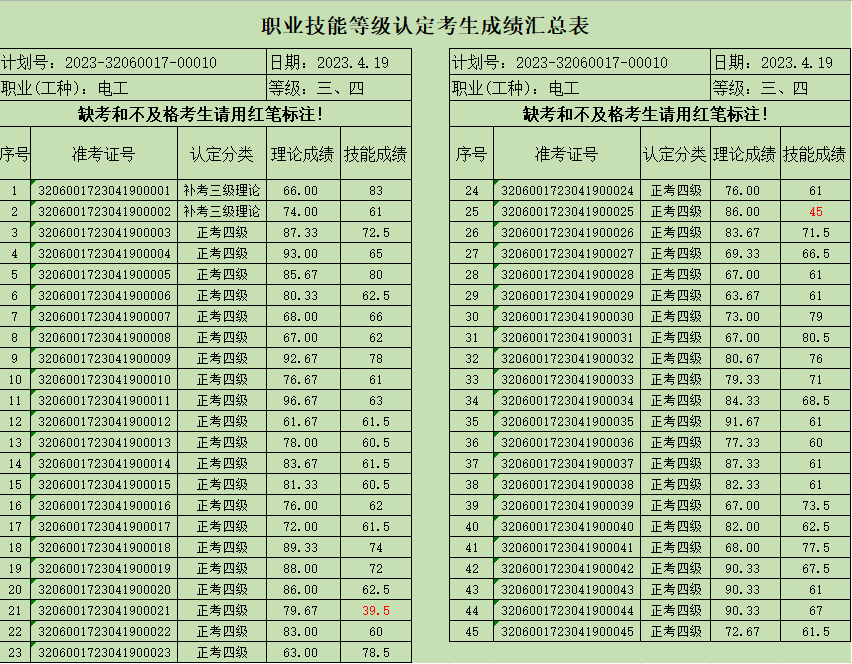This screenshot has height=664, width=852.
Task: Select 正考四级 cell in row 43
Action: 675,590
